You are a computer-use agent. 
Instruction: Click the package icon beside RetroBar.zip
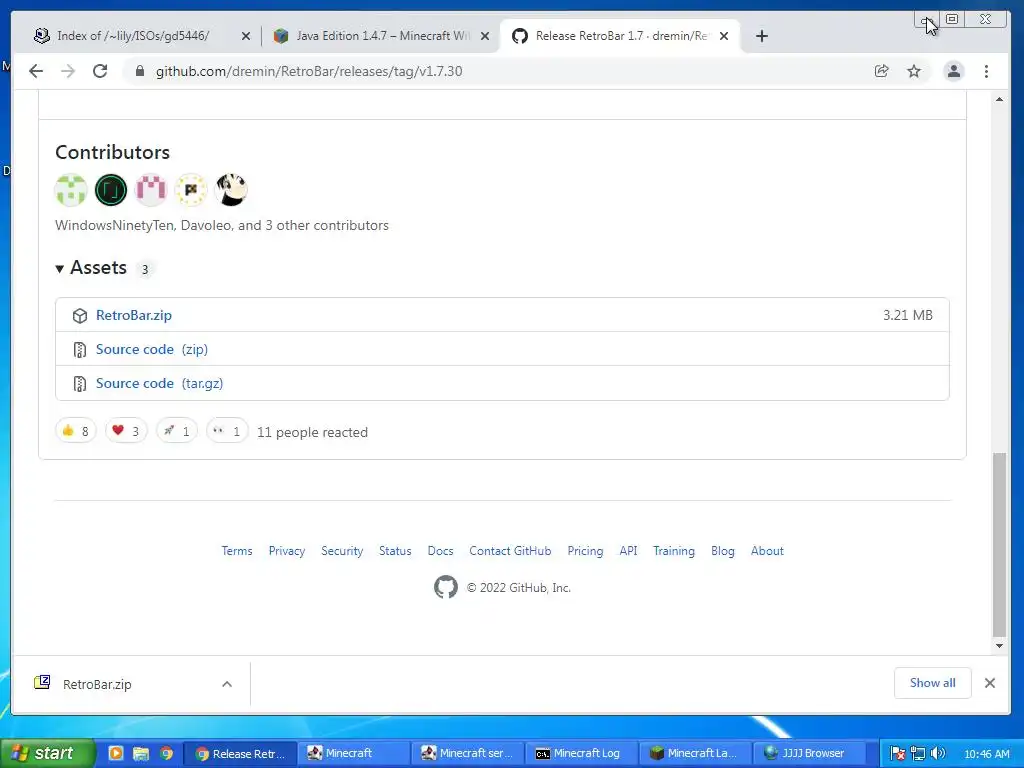point(80,316)
